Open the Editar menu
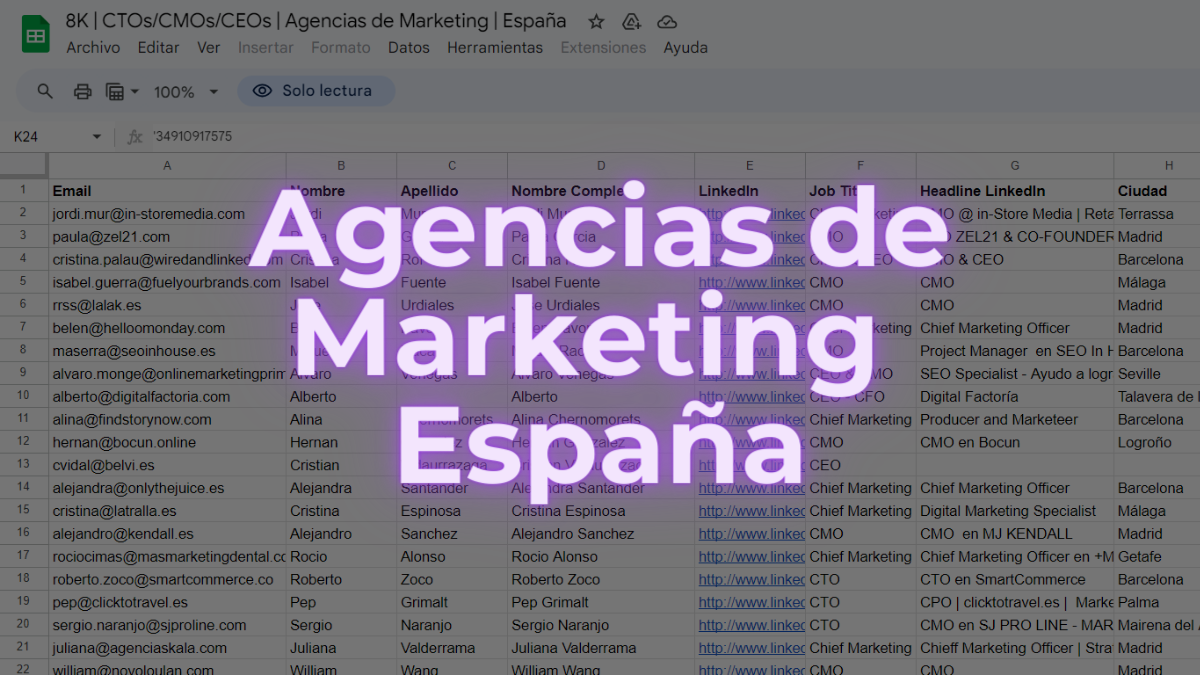This screenshot has width=1200, height=675. click(158, 47)
